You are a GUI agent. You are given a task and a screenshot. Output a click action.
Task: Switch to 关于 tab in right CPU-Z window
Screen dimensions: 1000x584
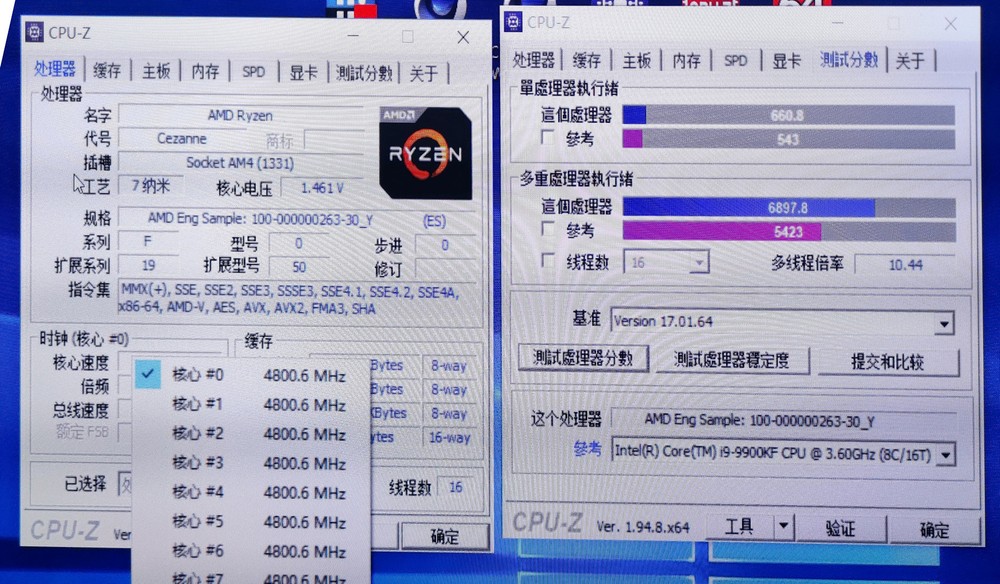(909, 61)
